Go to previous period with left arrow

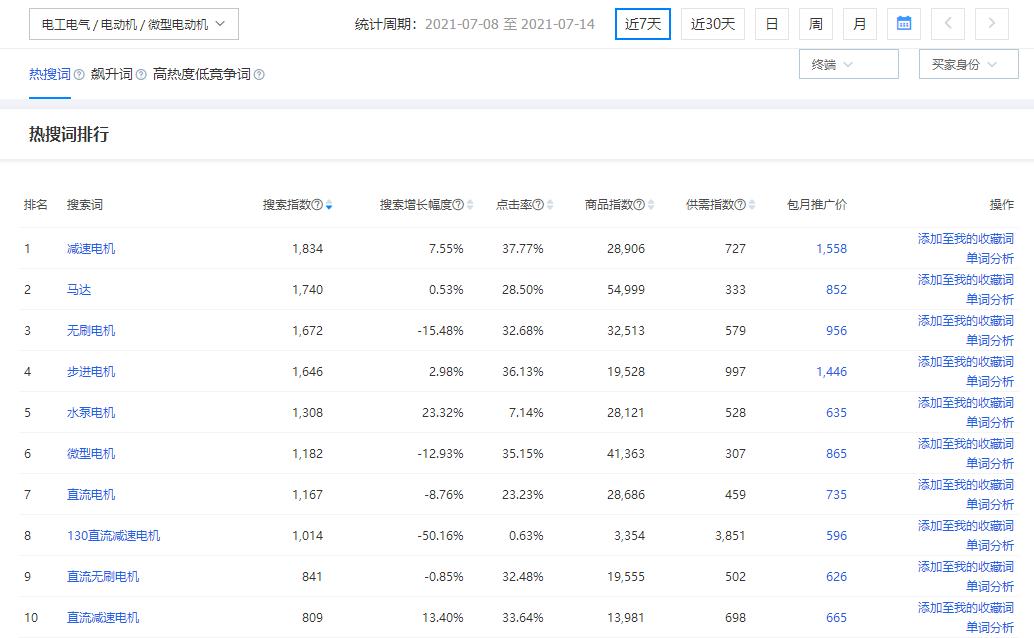tap(947, 24)
